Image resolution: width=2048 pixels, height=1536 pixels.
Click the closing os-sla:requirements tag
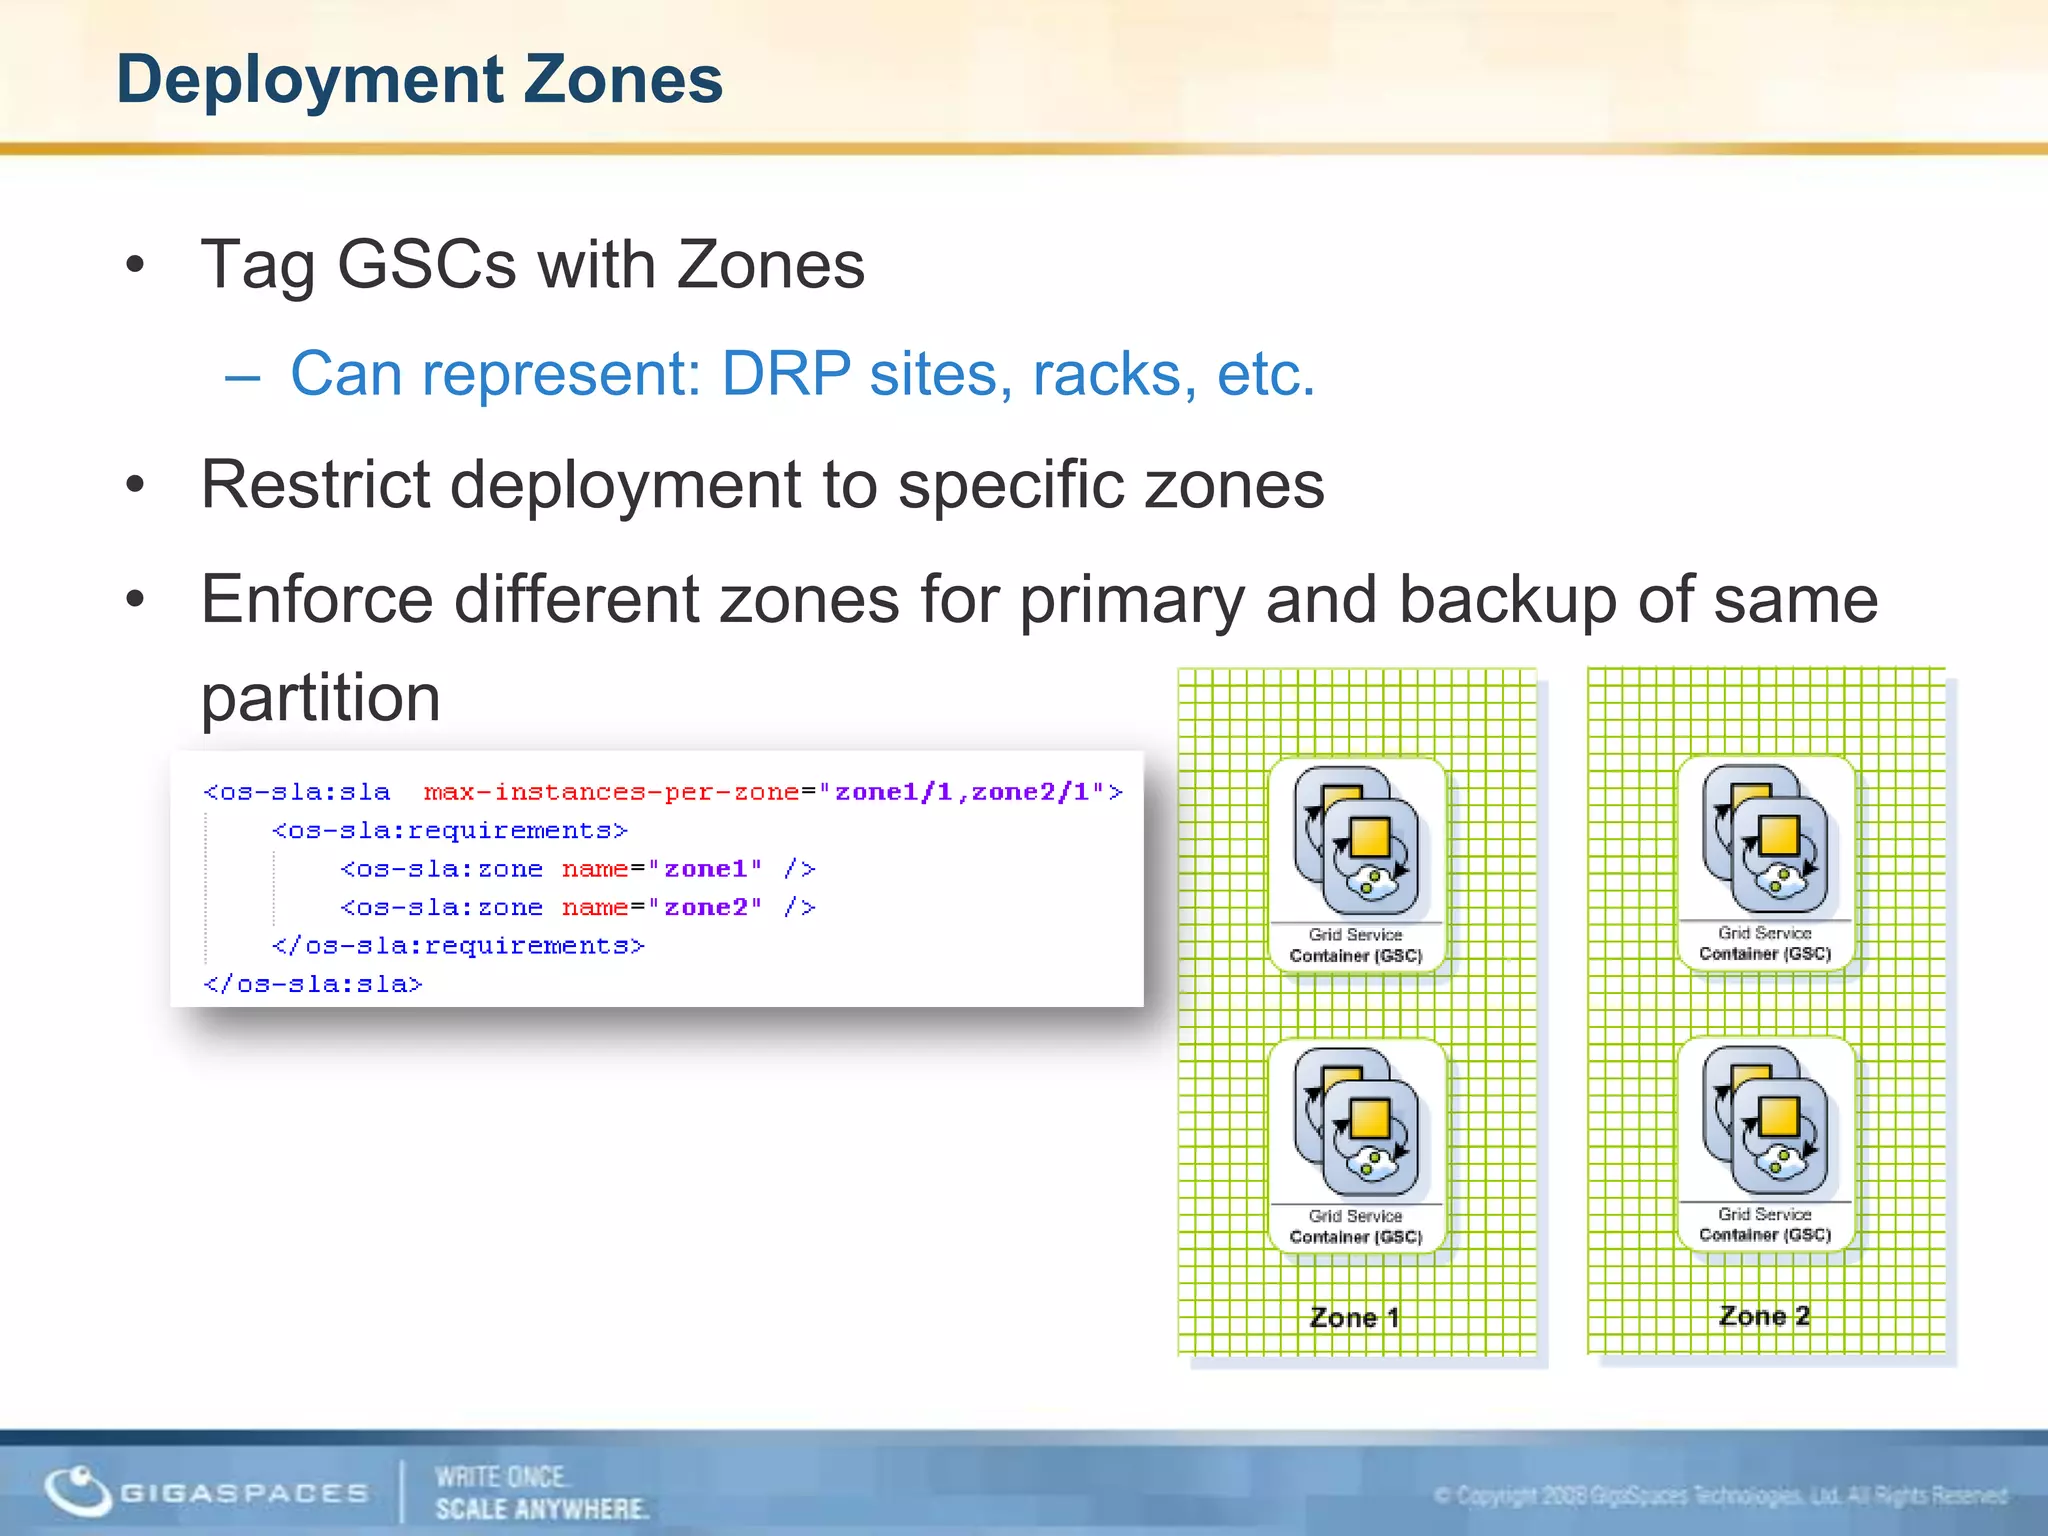[458, 945]
